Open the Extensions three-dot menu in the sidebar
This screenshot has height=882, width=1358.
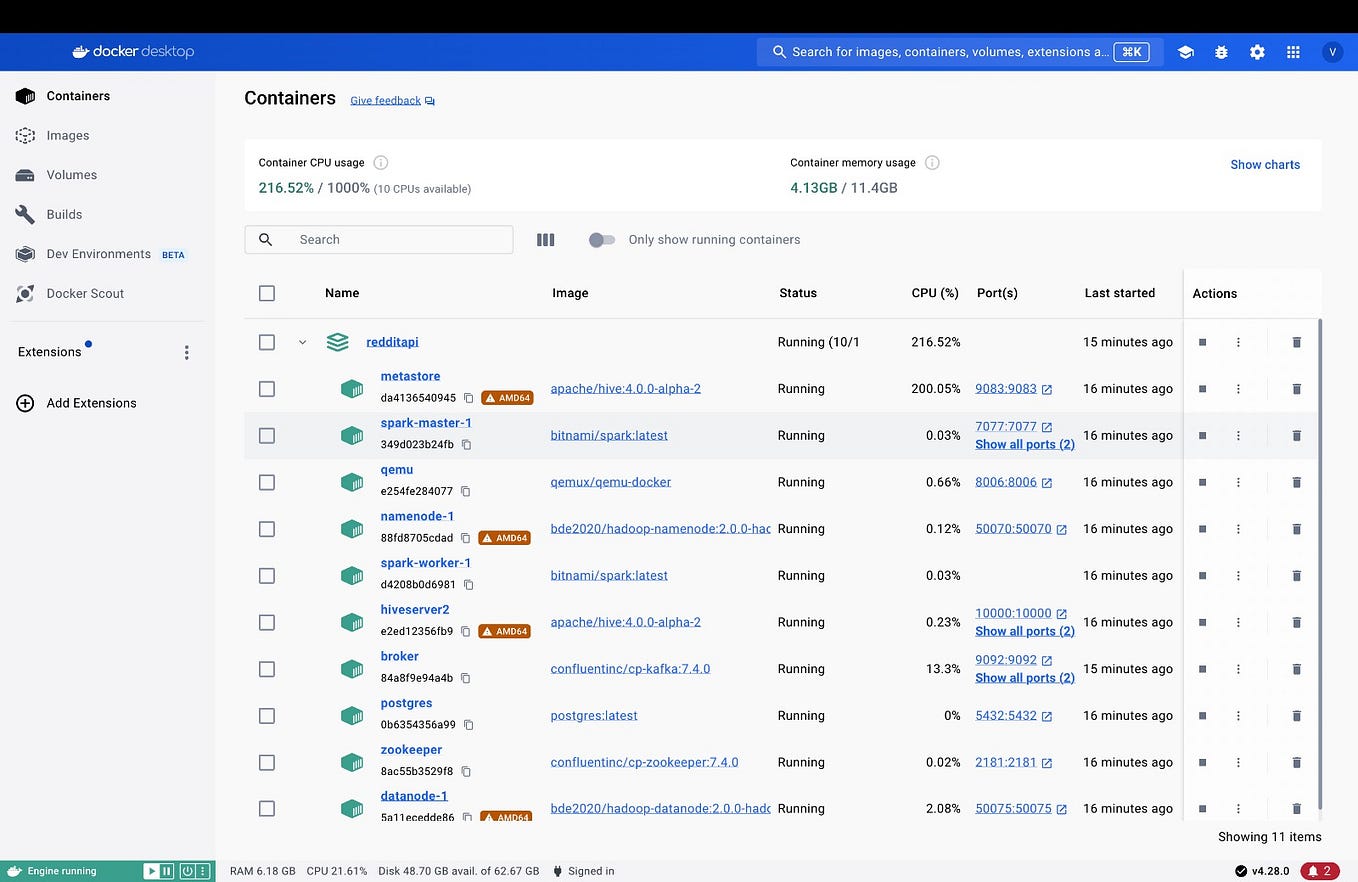pos(186,352)
